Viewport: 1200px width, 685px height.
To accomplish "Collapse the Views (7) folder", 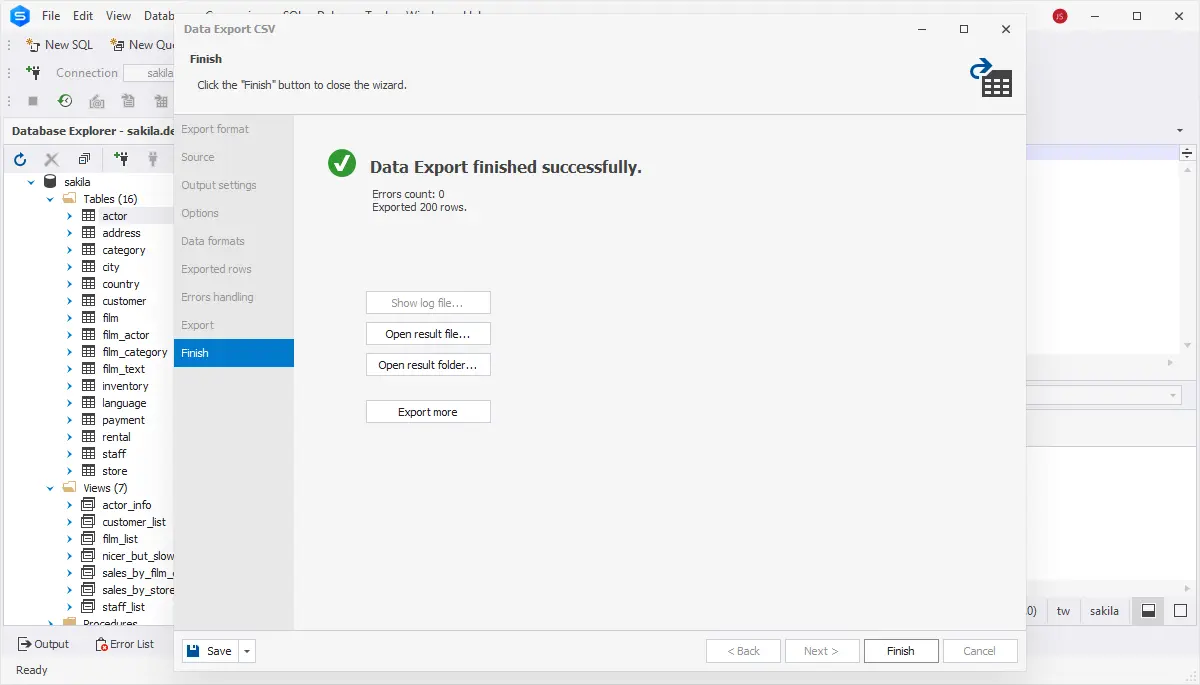I will click(x=50, y=488).
